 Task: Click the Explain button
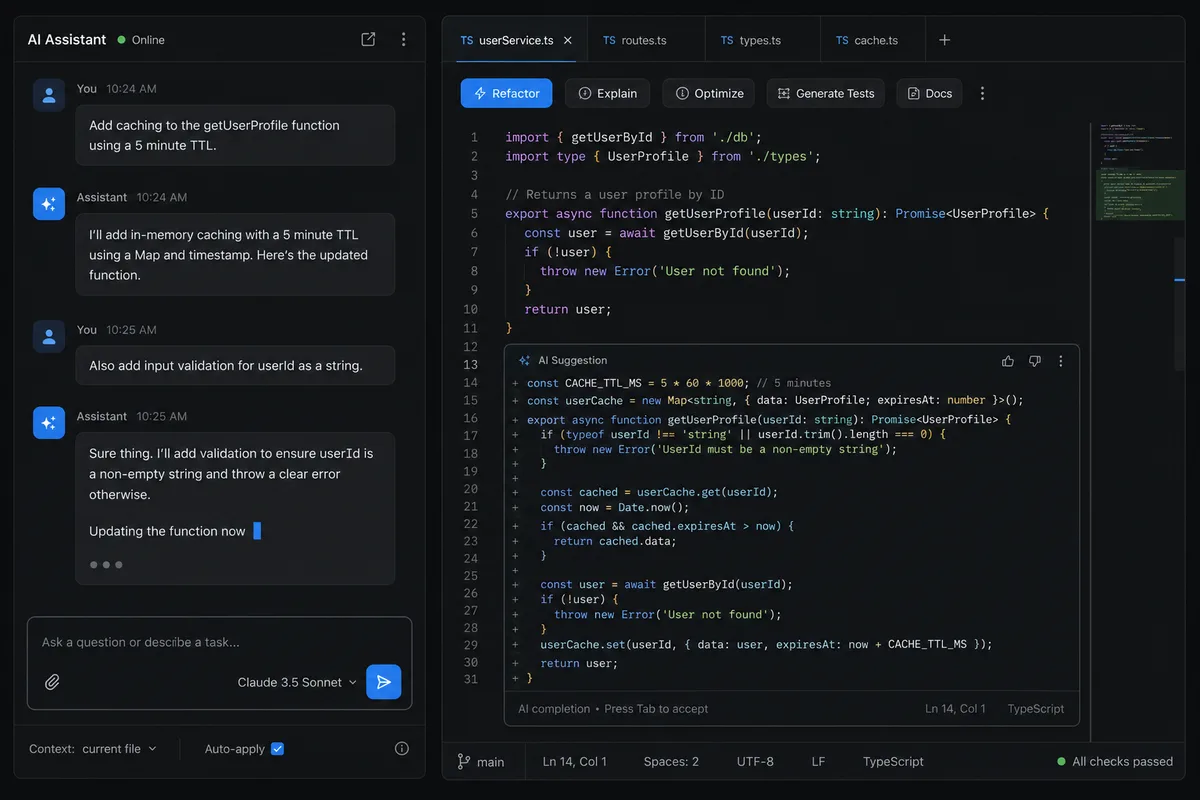pyautogui.click(x=608, y=93)
